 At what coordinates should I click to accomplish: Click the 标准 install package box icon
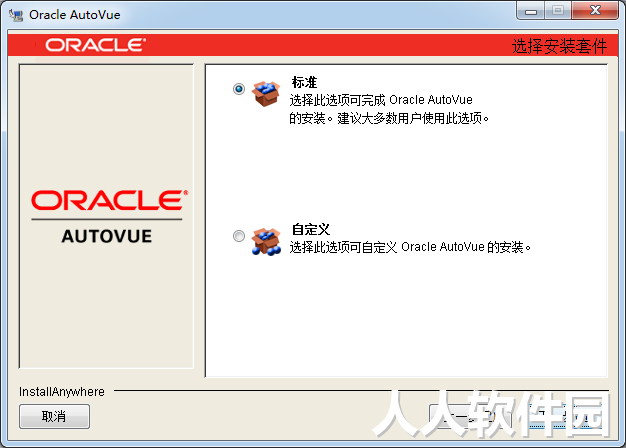point(266,94)
